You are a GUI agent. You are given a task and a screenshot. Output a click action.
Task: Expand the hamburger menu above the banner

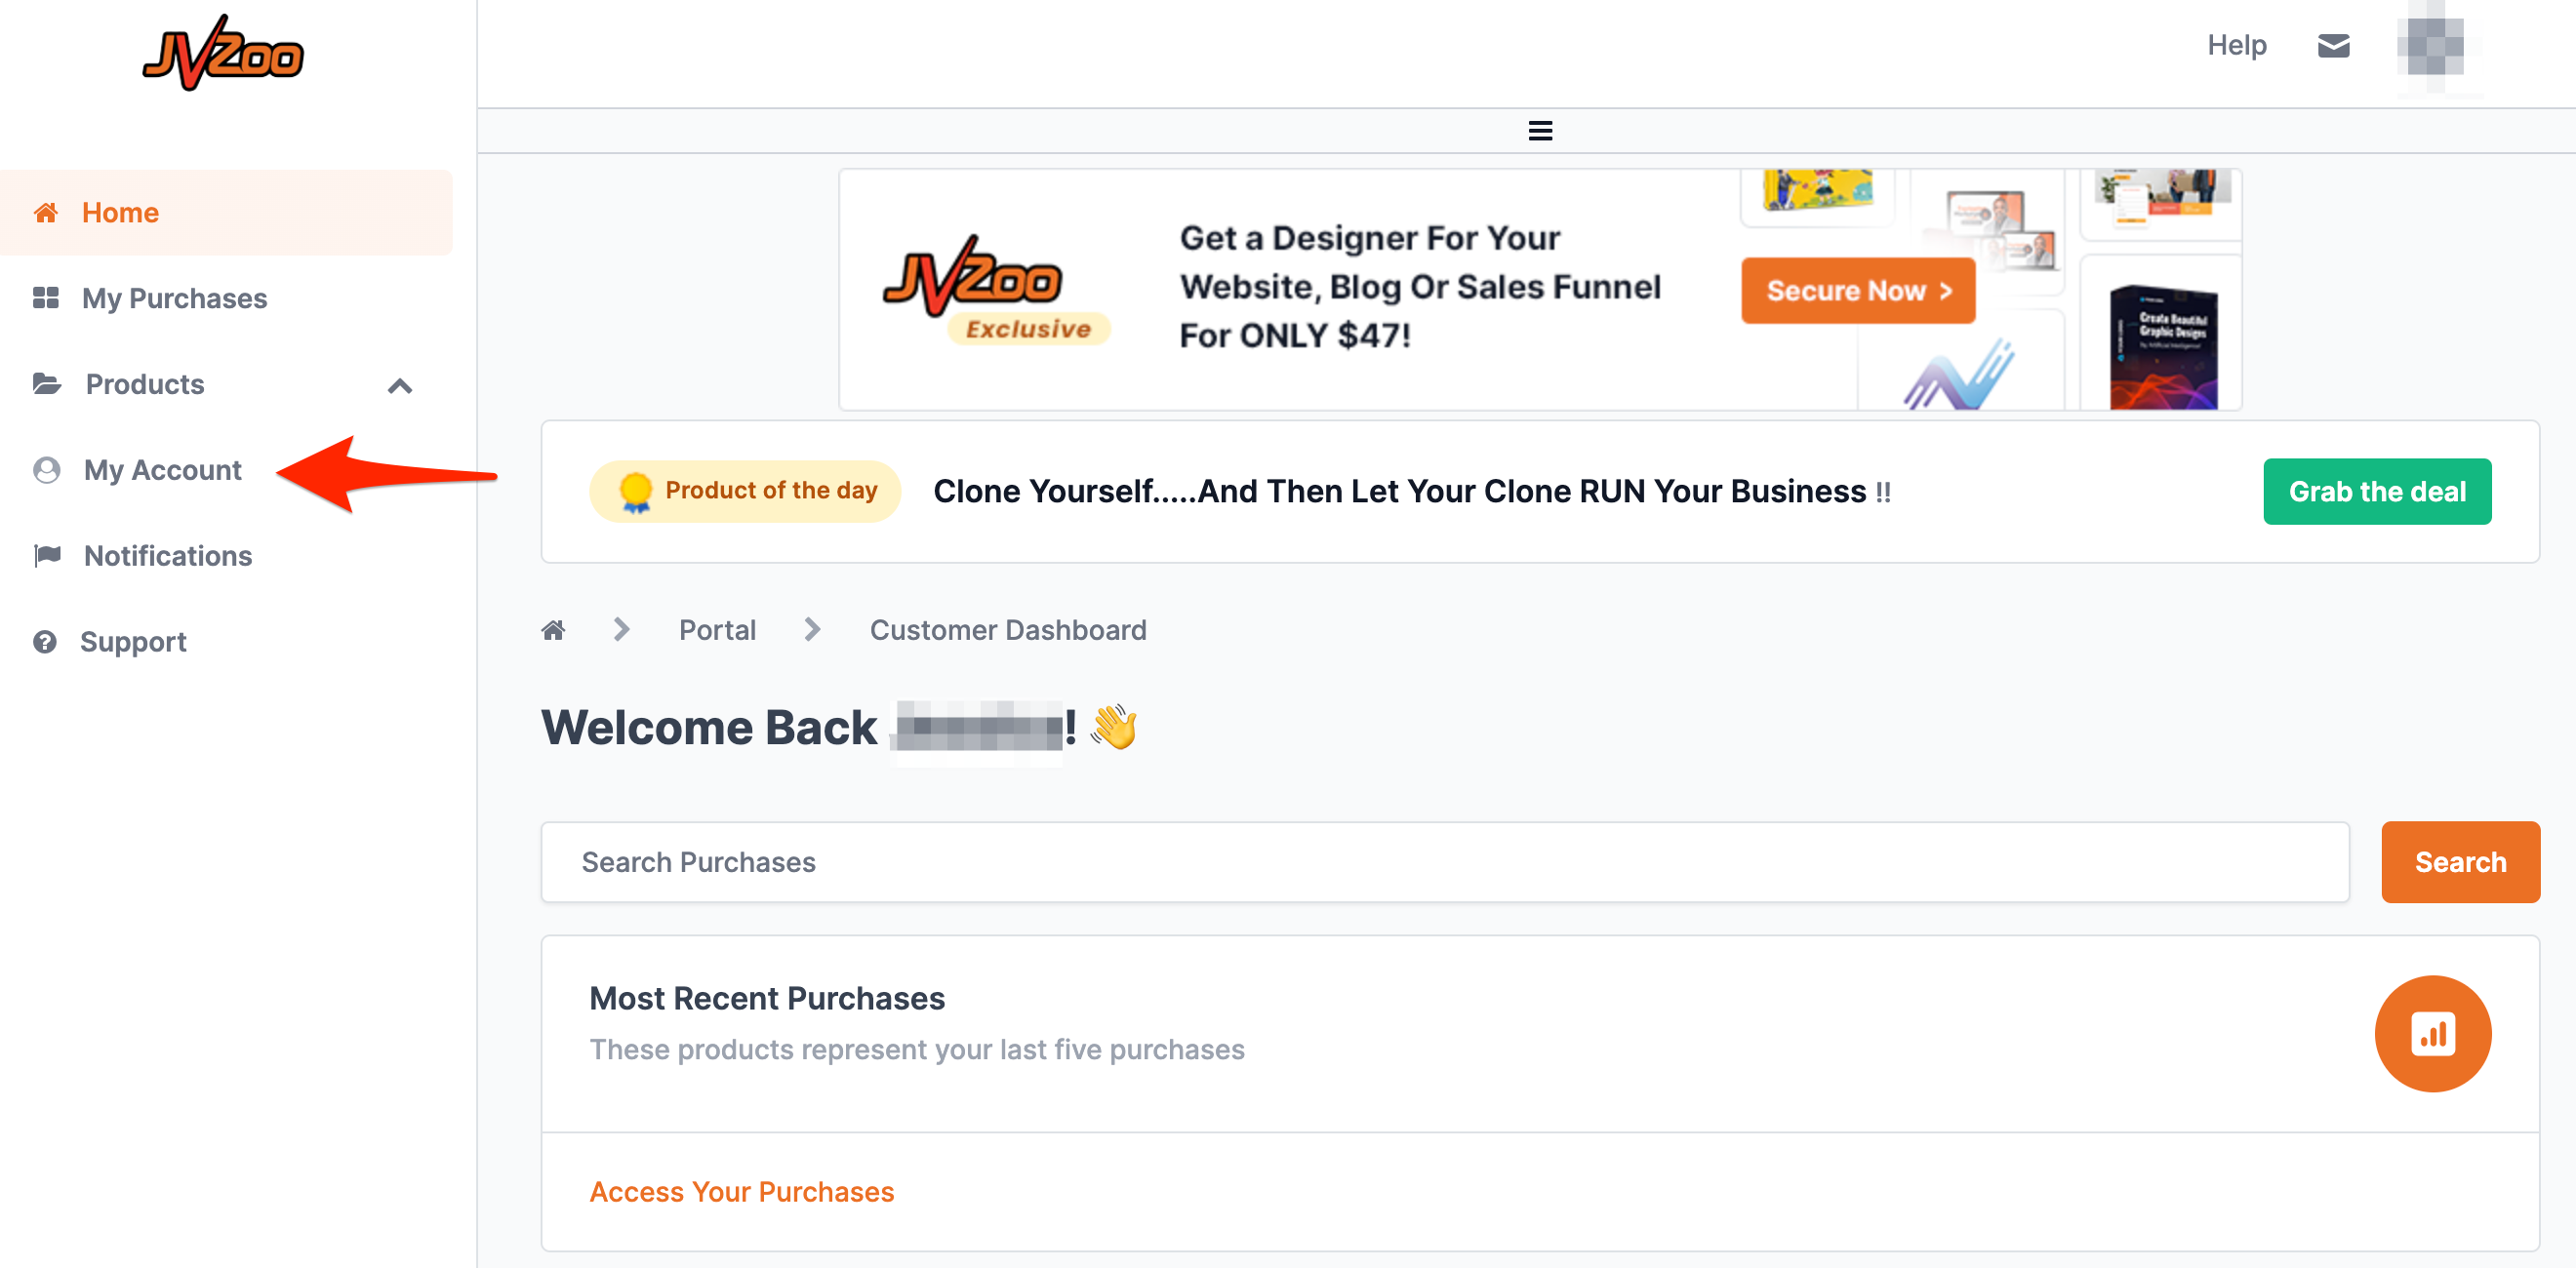tap(1540, 130)
